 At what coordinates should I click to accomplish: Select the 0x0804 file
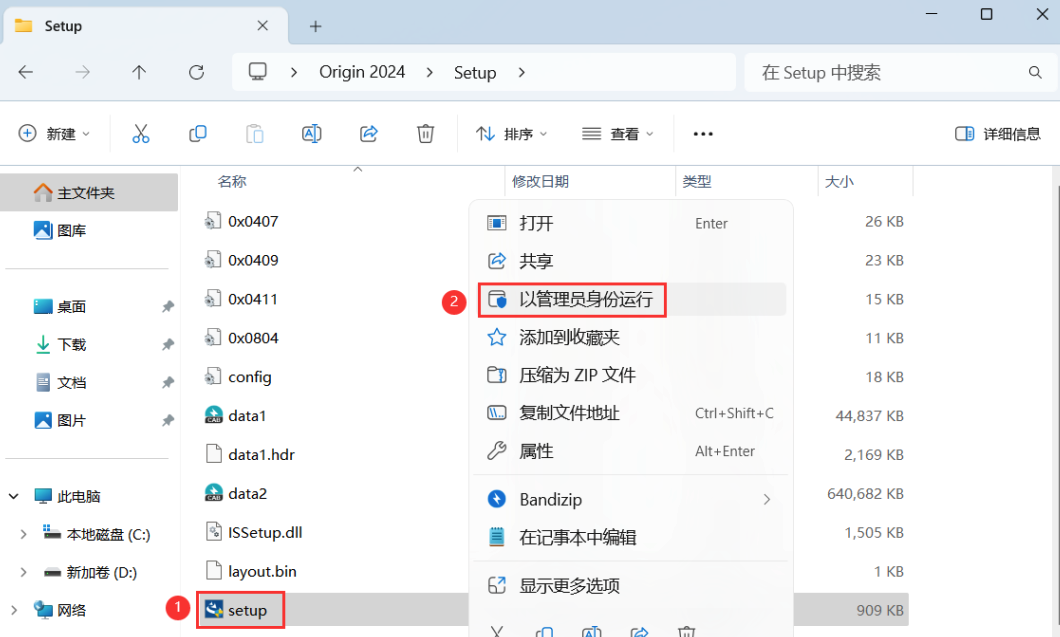click(241, 338)
